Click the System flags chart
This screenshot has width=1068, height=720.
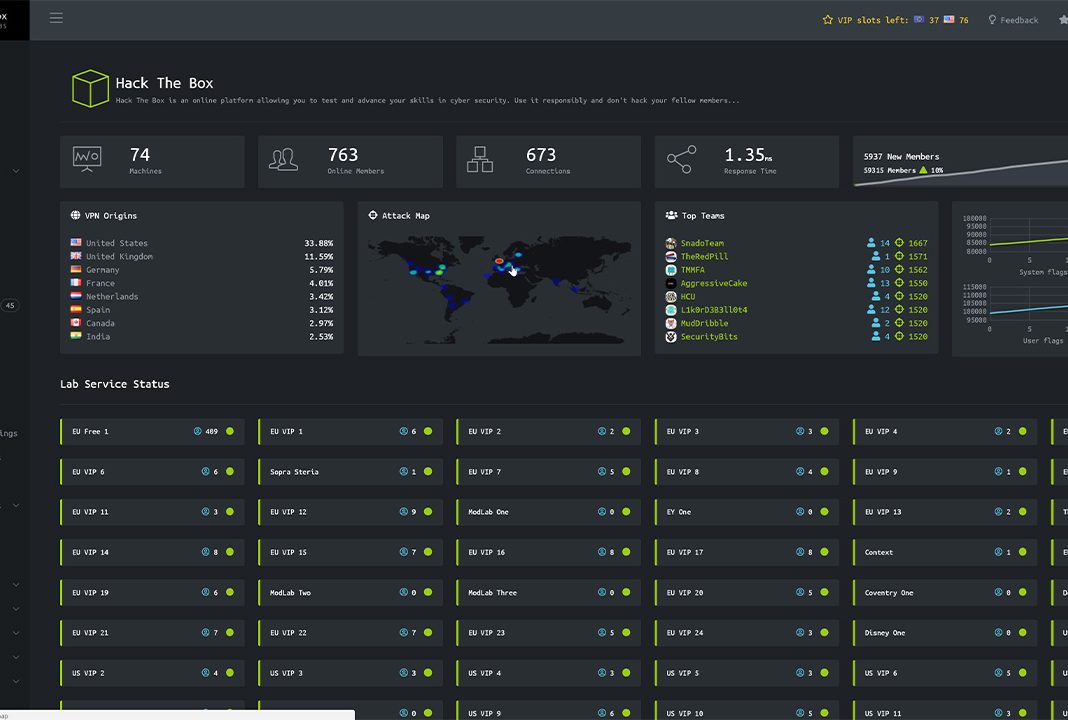click(1028, 235)
